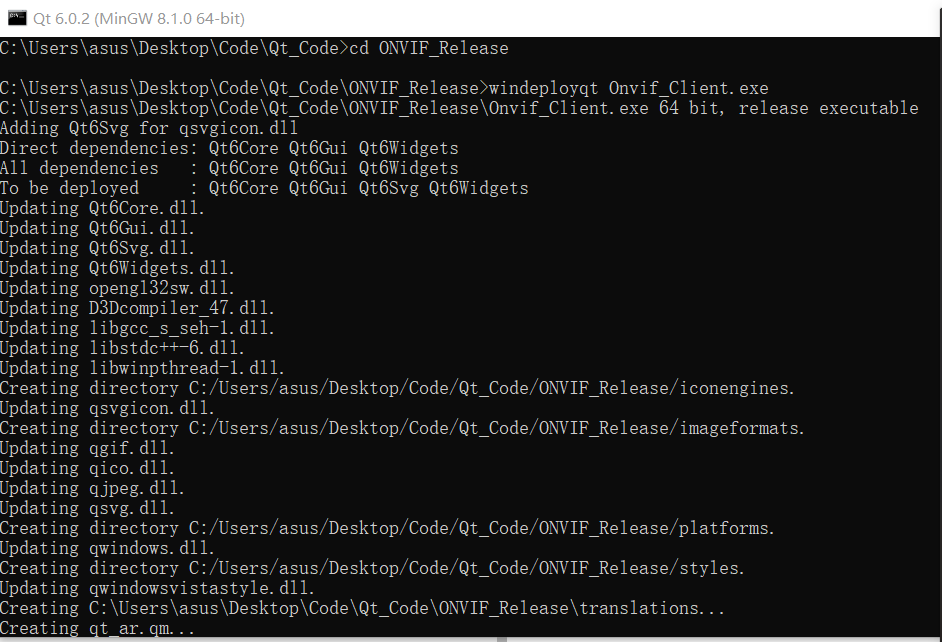Click line 'Updating qgif.dll.'
The width and height of the screenshot is (942, 642).
[x=87, y=449]
